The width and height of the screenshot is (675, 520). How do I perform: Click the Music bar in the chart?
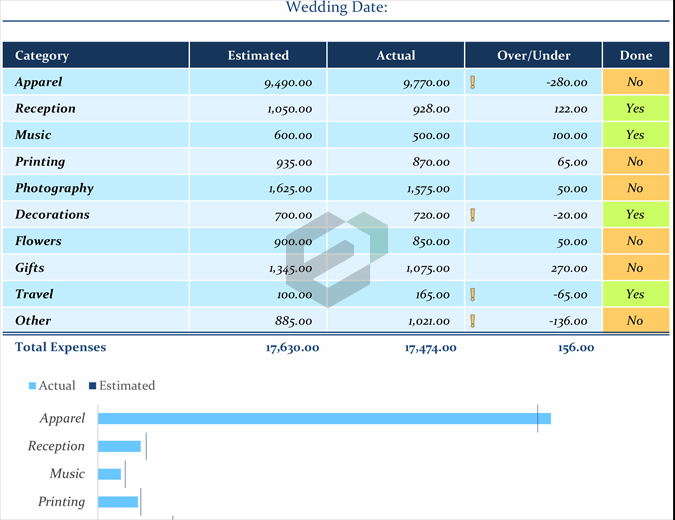coord(109,474)
